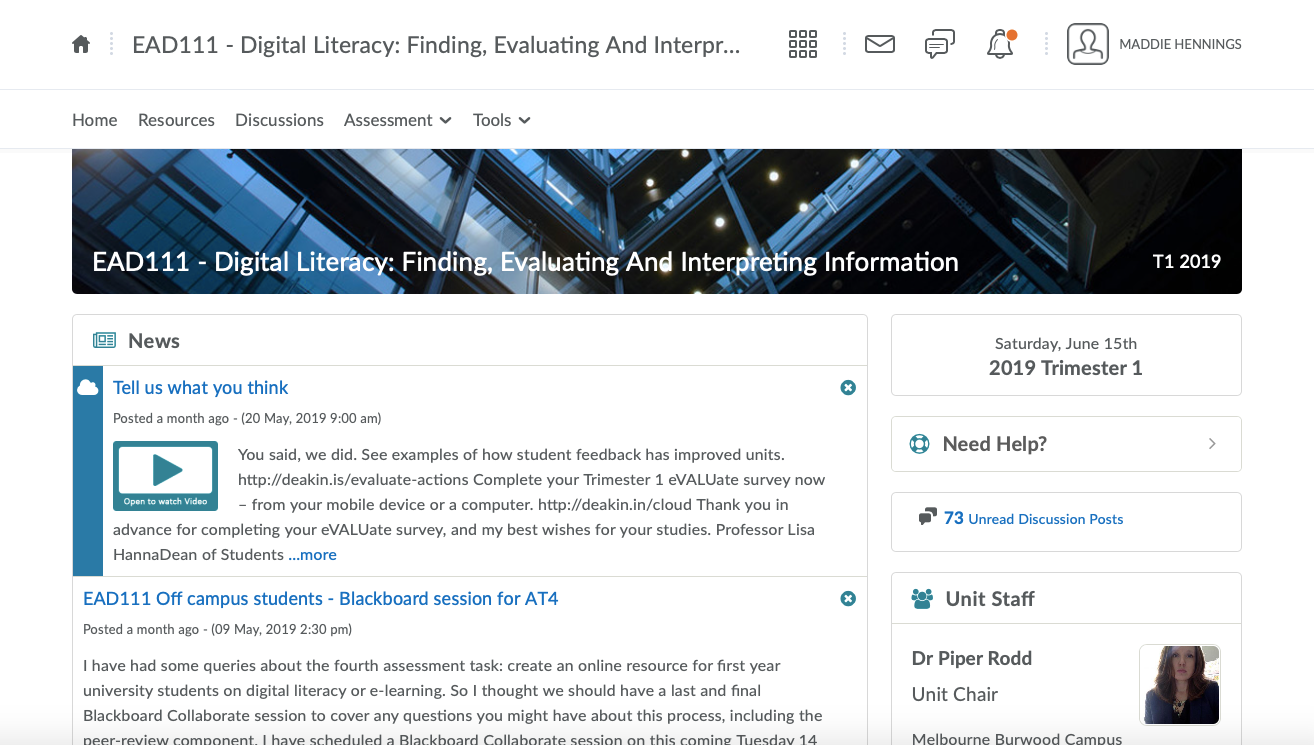Open the 'Tell us what you think' news link
The height and width of the screenshot is (745, 1314).
[x=200, y=388]
